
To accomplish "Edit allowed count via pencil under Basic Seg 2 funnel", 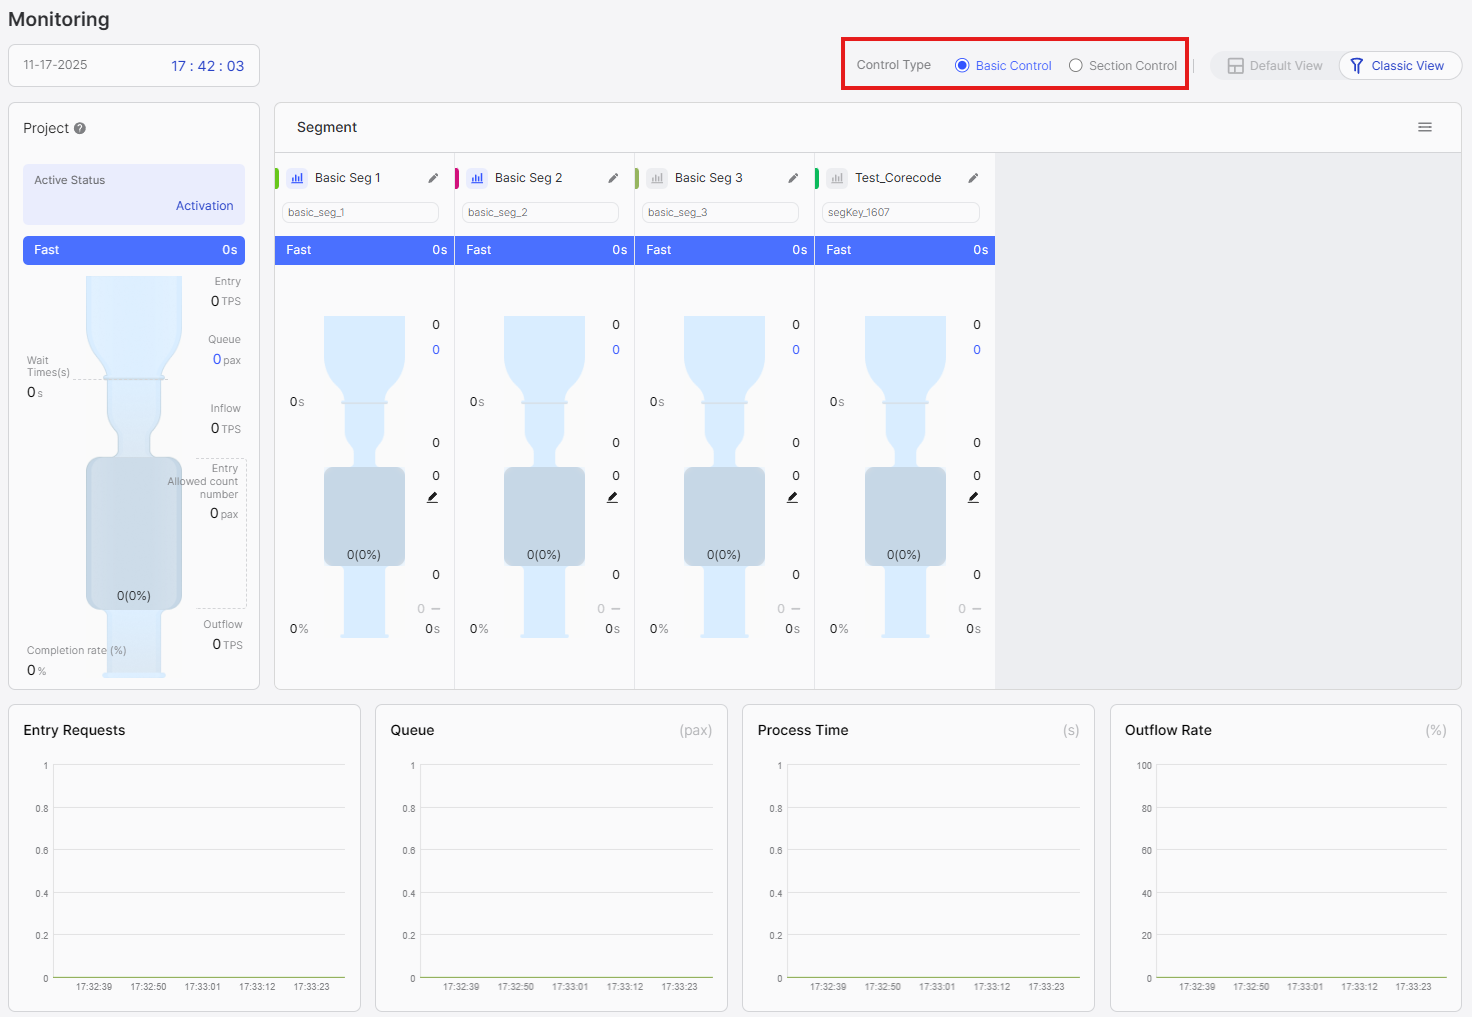I will coord(612,496).
